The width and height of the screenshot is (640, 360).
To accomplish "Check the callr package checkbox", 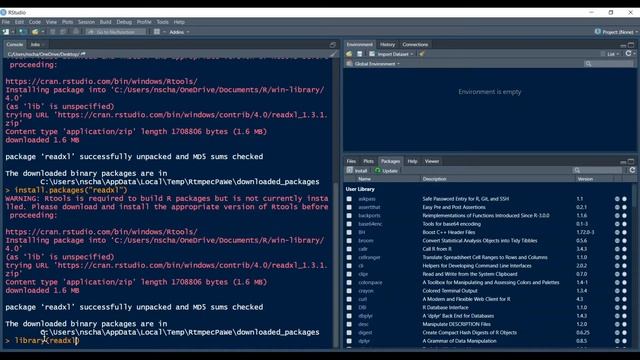I will (349, 249).
